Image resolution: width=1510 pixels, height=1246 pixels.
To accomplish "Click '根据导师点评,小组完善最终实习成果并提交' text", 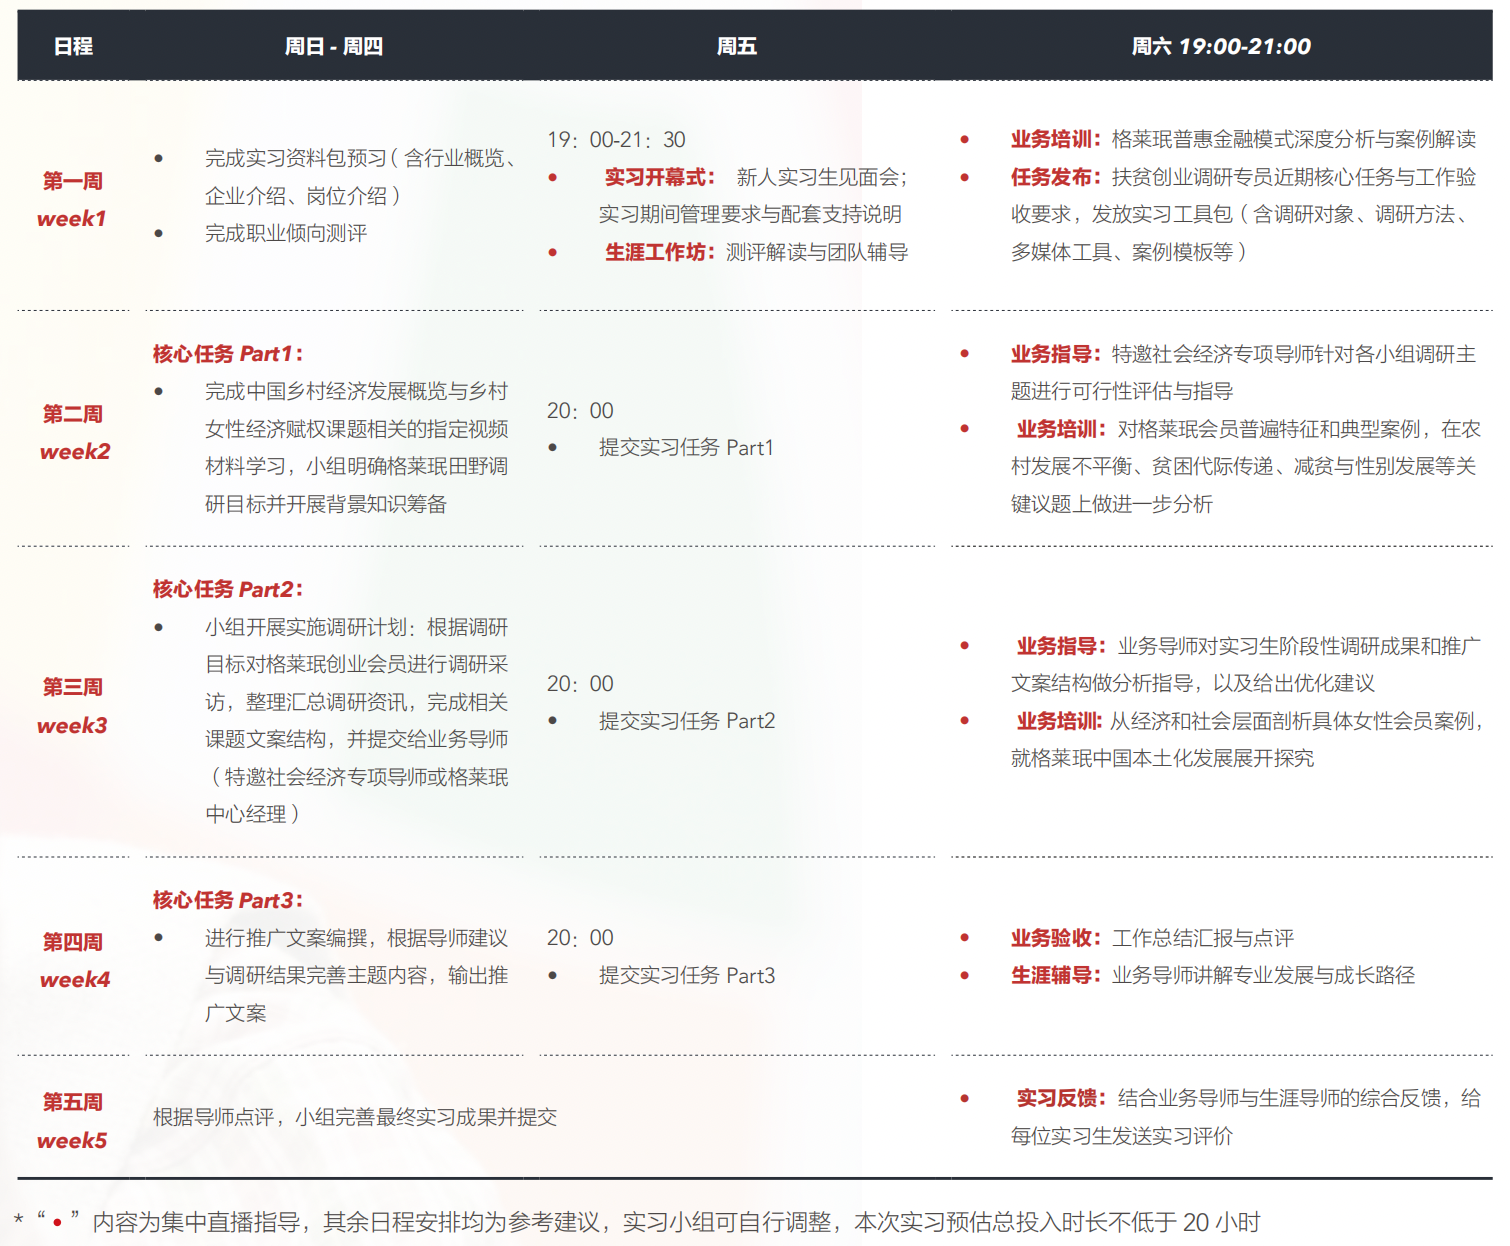I will 355,1117.
